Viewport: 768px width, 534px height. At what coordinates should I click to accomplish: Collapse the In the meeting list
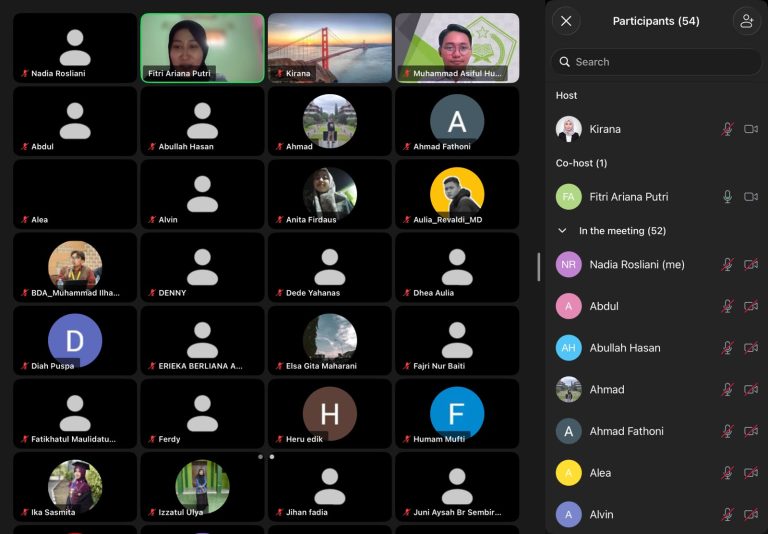coord(562,231)
